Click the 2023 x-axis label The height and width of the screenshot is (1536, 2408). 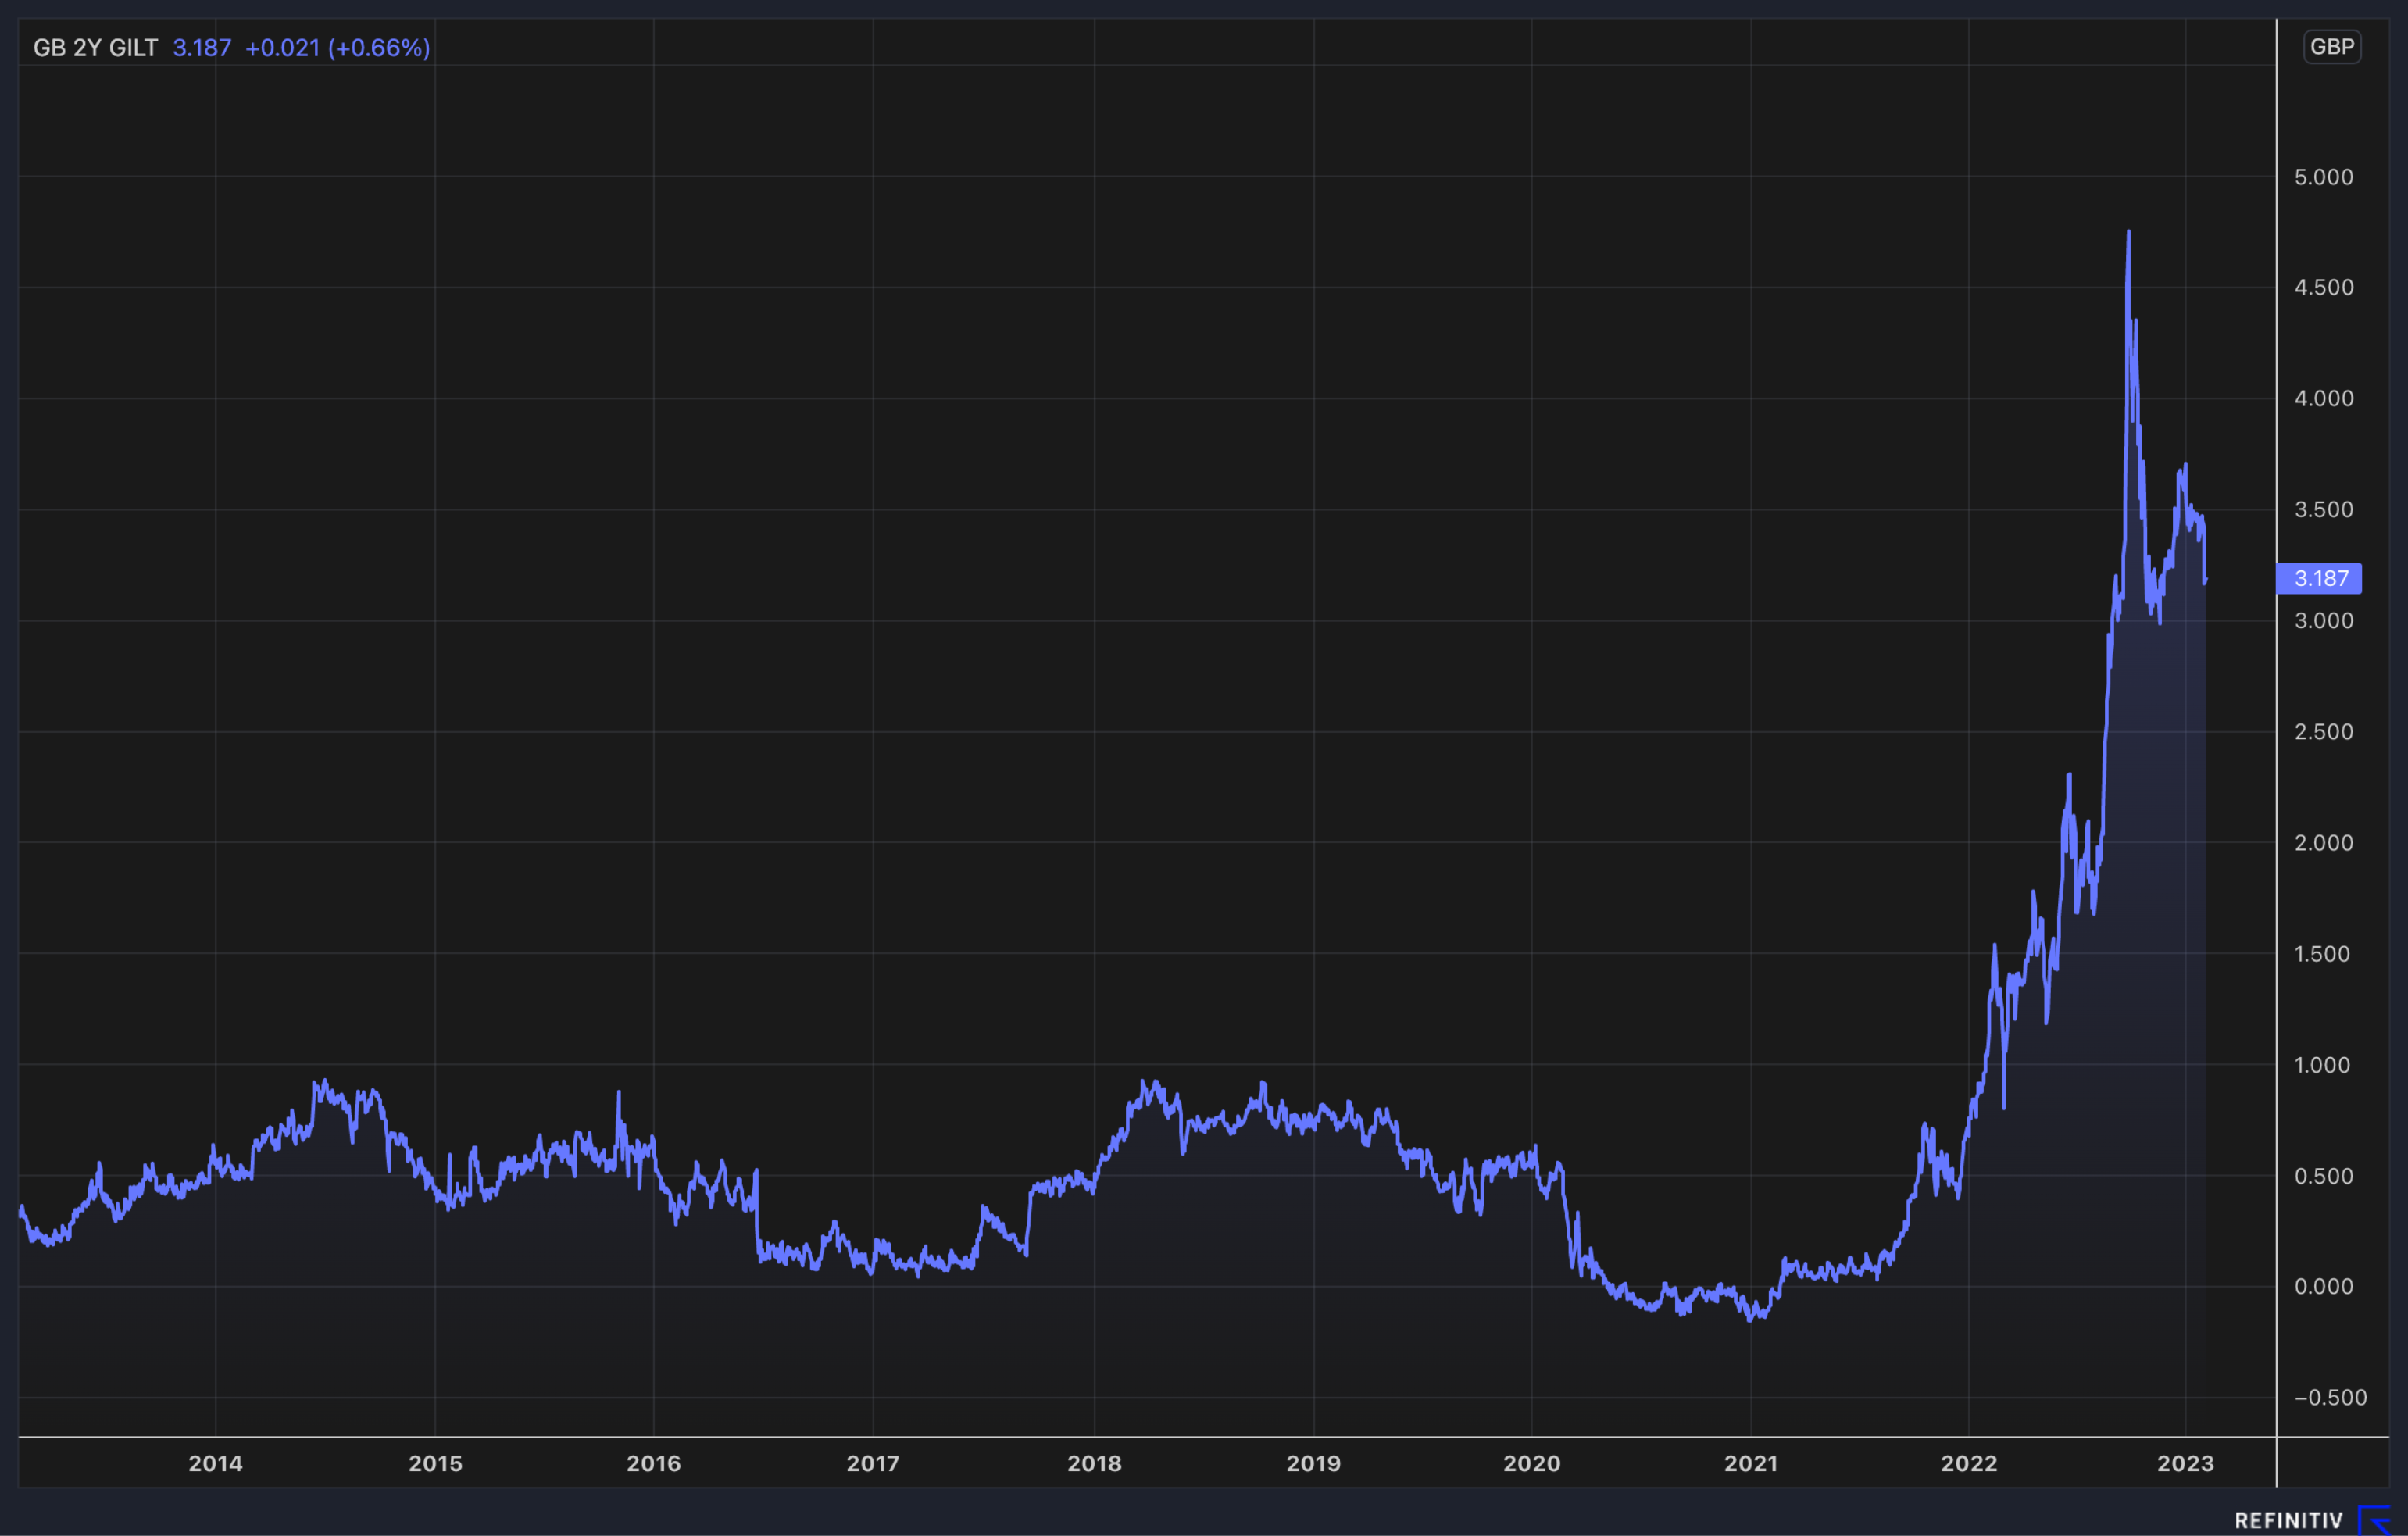click(x=2186, y=1464)
